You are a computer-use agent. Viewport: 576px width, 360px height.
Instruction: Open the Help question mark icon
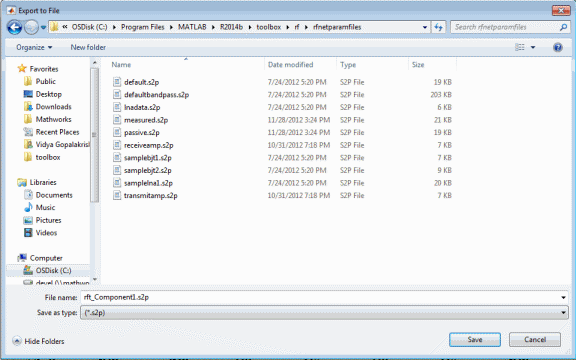(x=558, y=47)
